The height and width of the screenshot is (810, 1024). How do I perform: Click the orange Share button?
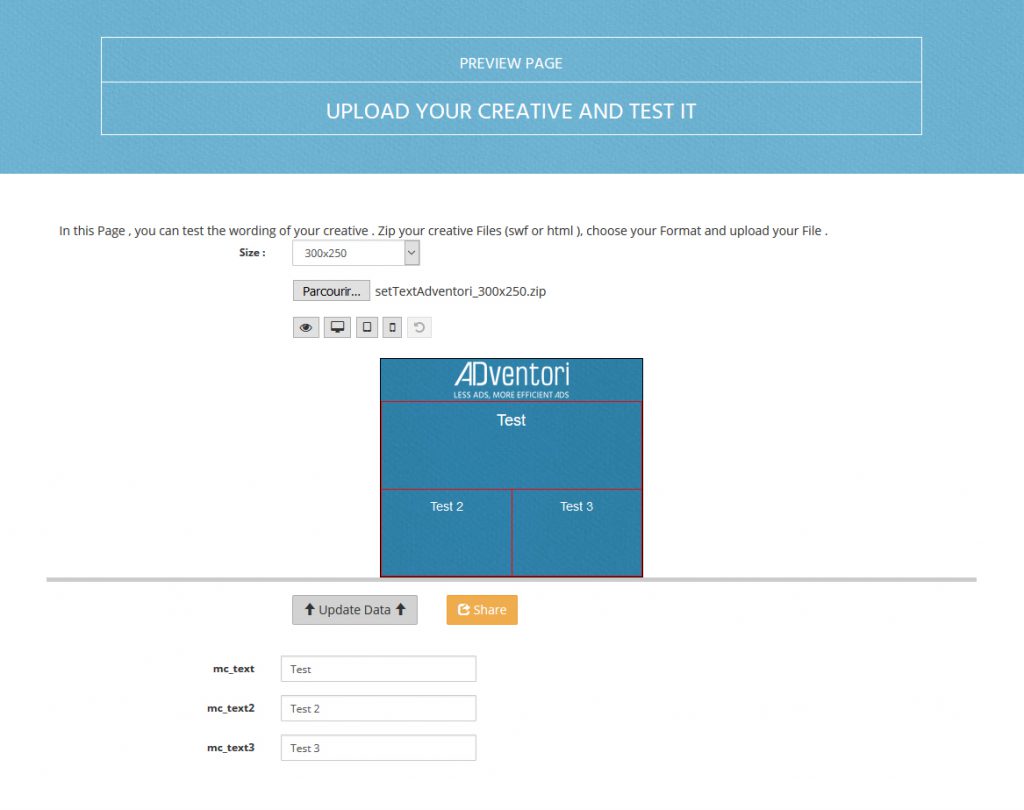pos(482,609)
